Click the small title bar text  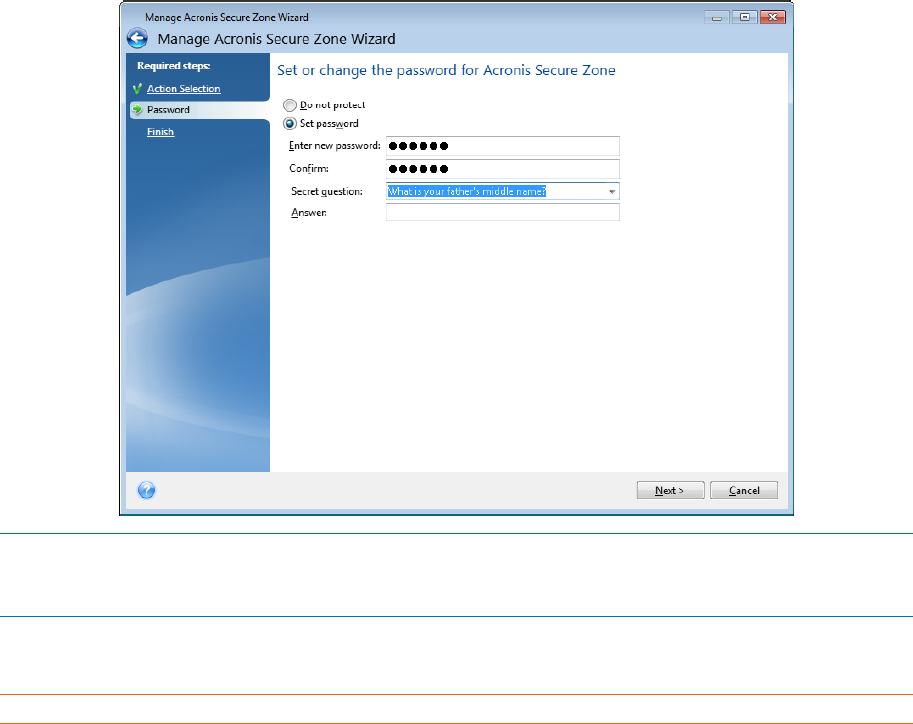(227, 17)
